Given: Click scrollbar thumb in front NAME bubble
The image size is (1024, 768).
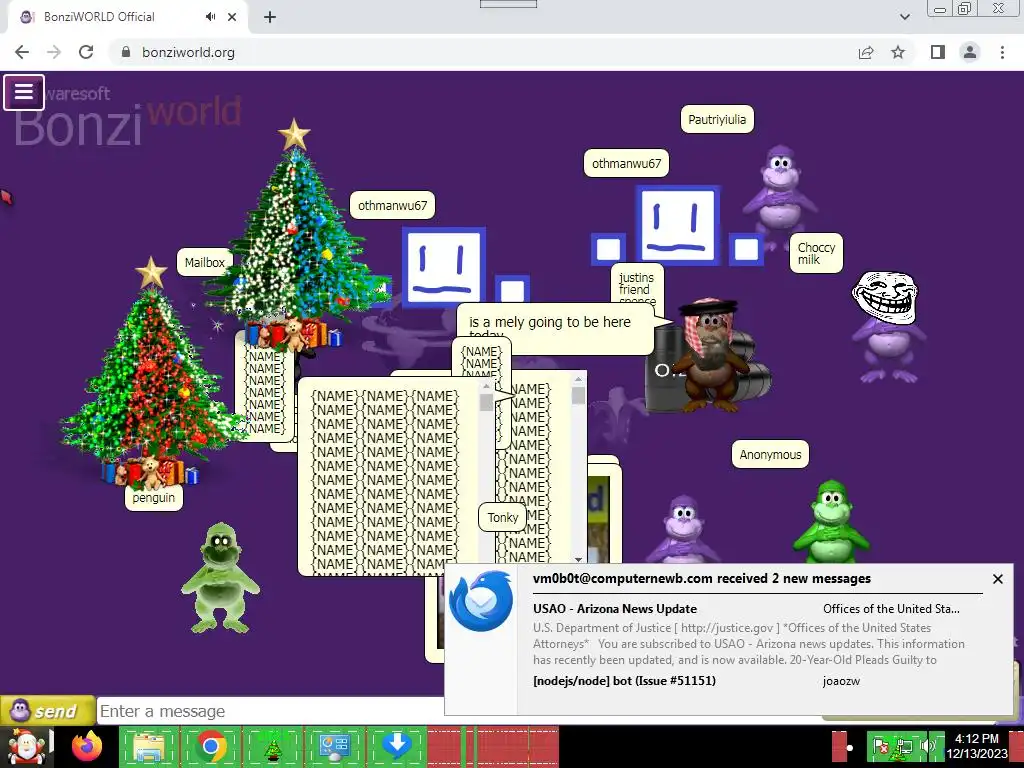Looking at the screenshot, I should tap(485, 402).
